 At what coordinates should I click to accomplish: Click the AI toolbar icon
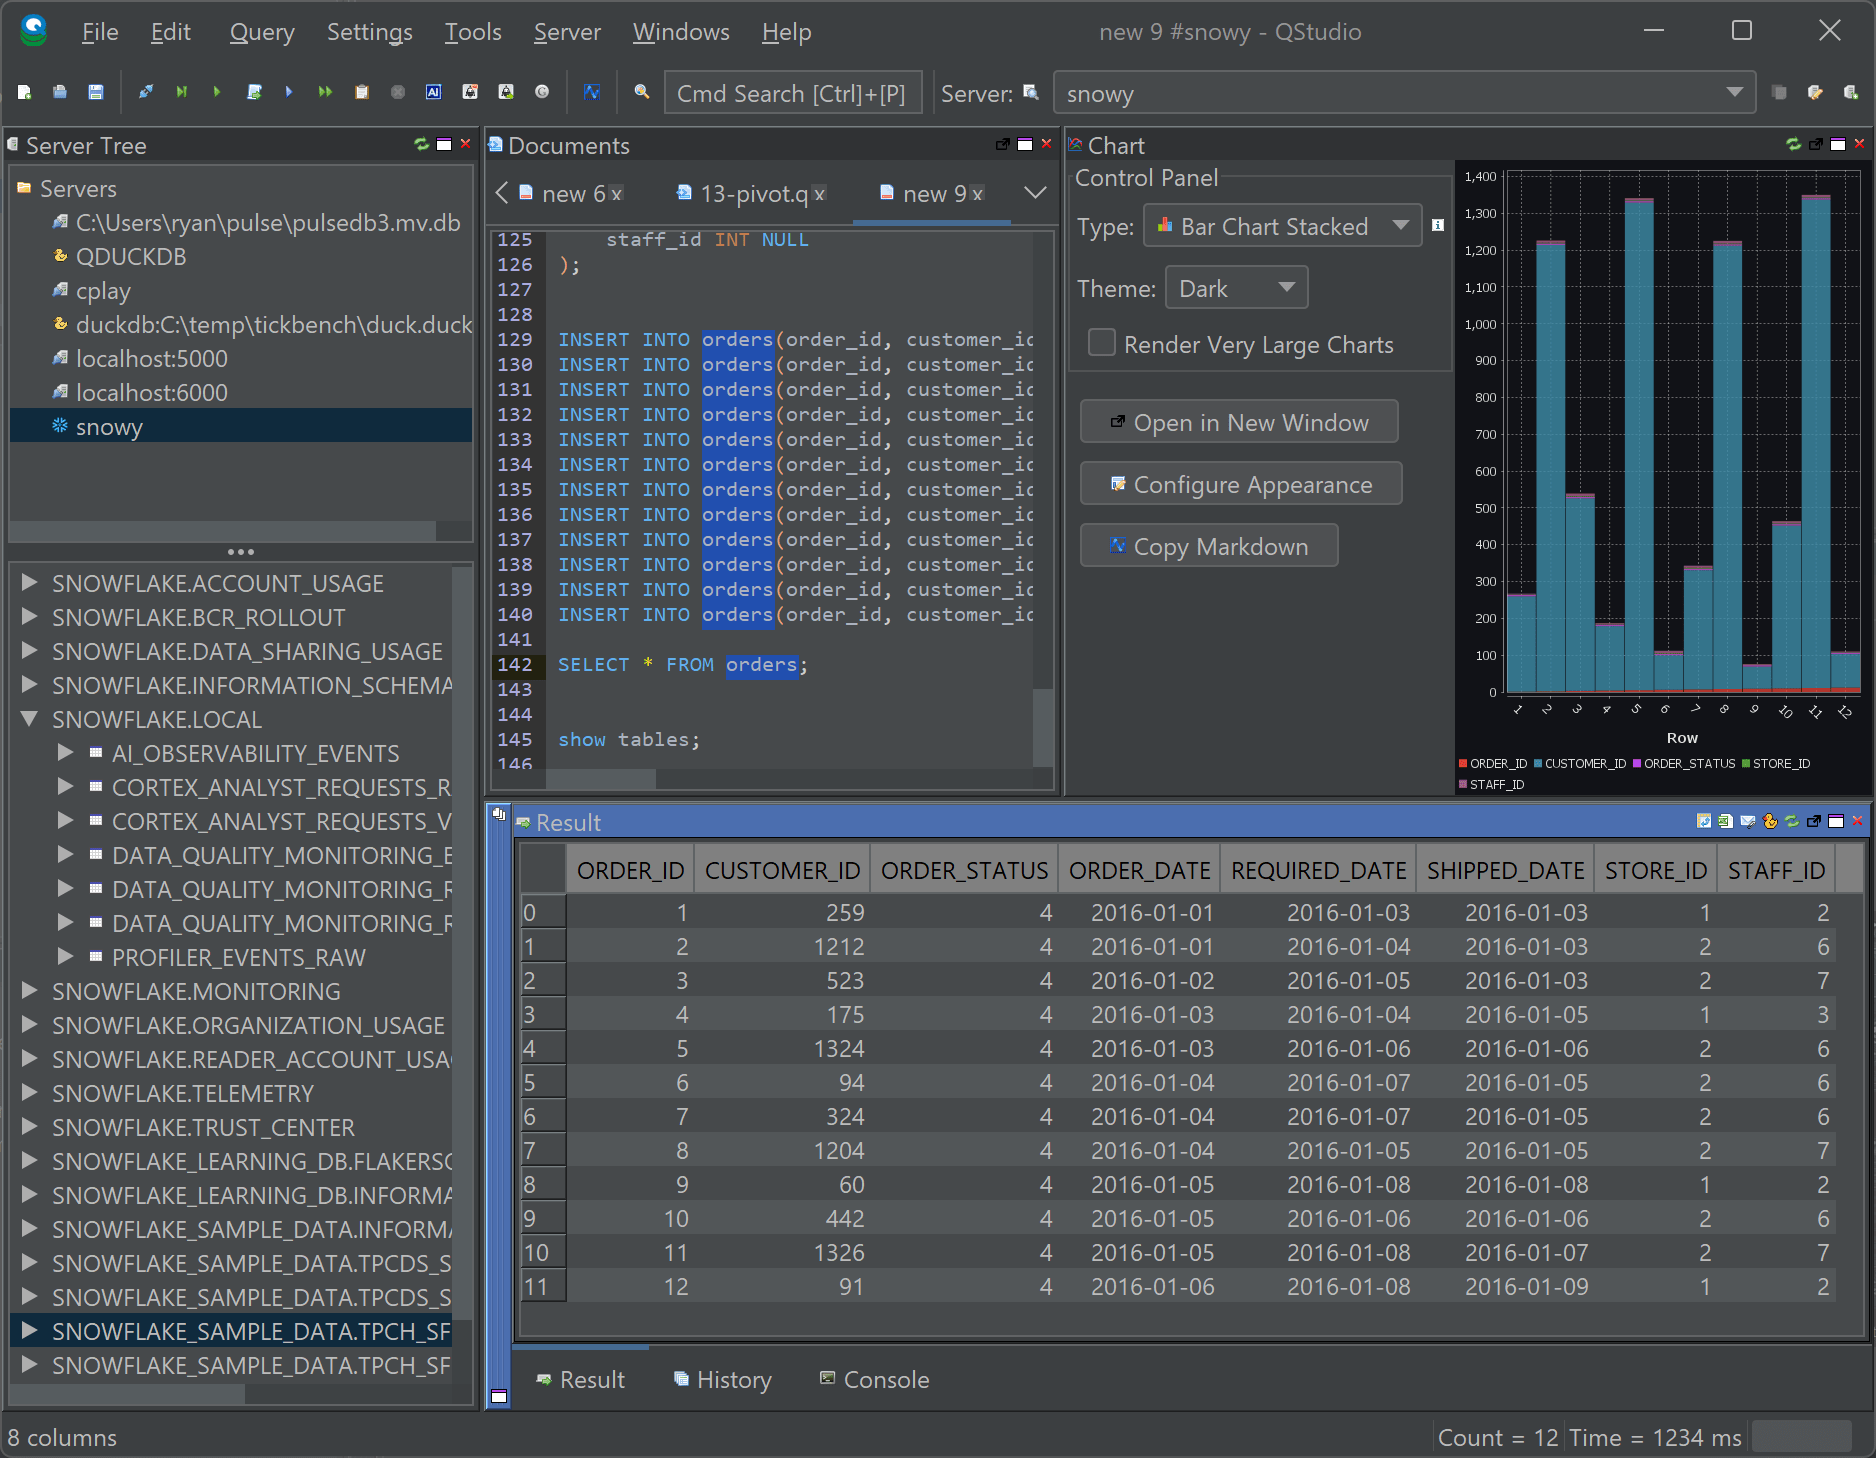coord(433,92)
